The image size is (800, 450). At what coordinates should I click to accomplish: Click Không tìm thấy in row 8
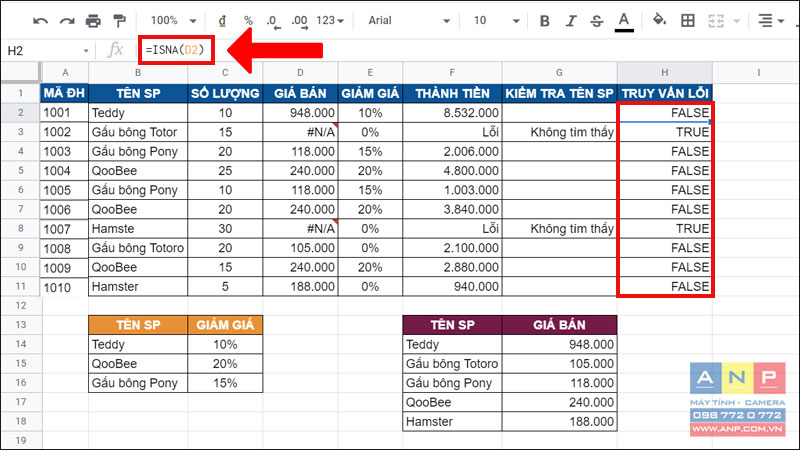pyautogui.click(x=559, y=229)
